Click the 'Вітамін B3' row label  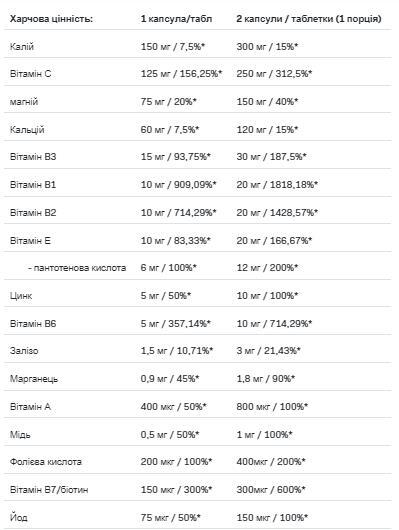[x=33, y=157]
